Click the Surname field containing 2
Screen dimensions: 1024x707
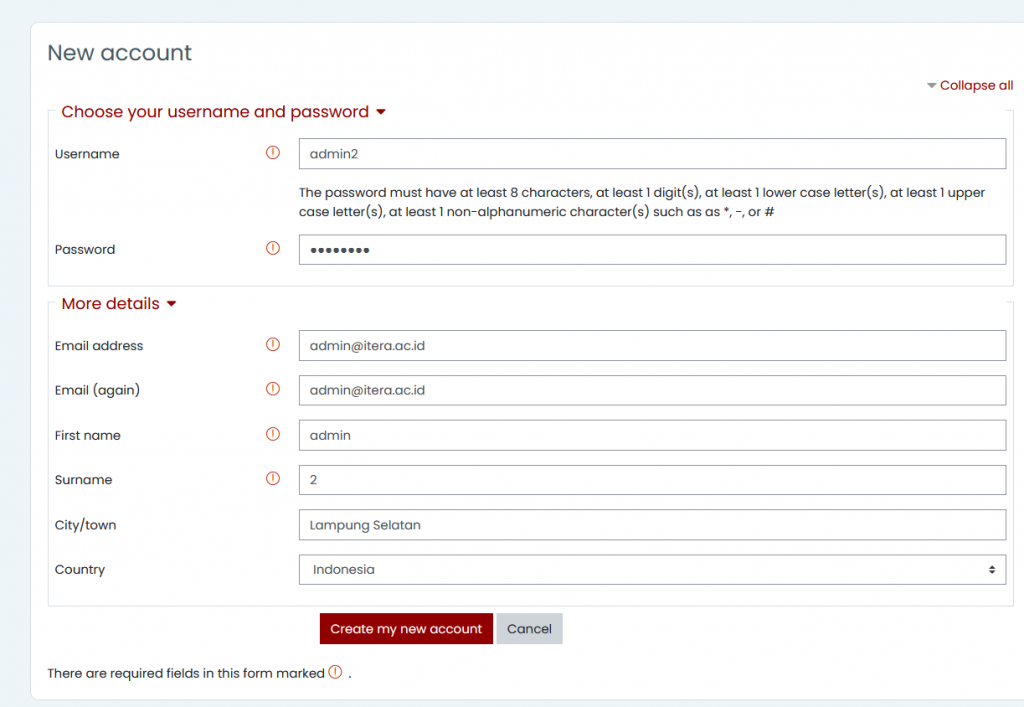652,480
